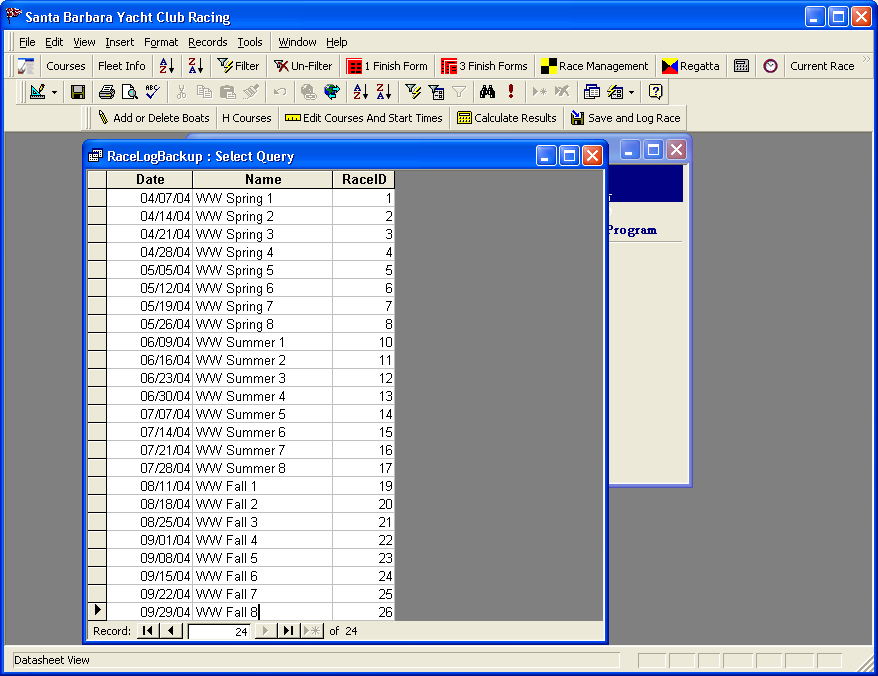
Task: Open the Database Window icon
Action: 592,92
